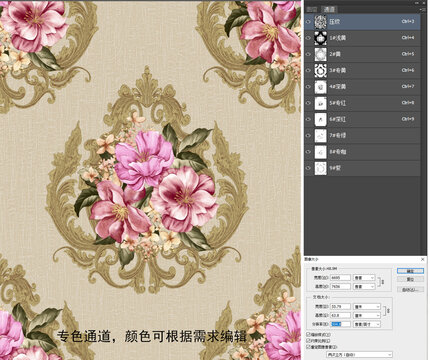Switch to the 通道 Channels tab
Screen dimensions: 430x360
click(x=330, y=9)
